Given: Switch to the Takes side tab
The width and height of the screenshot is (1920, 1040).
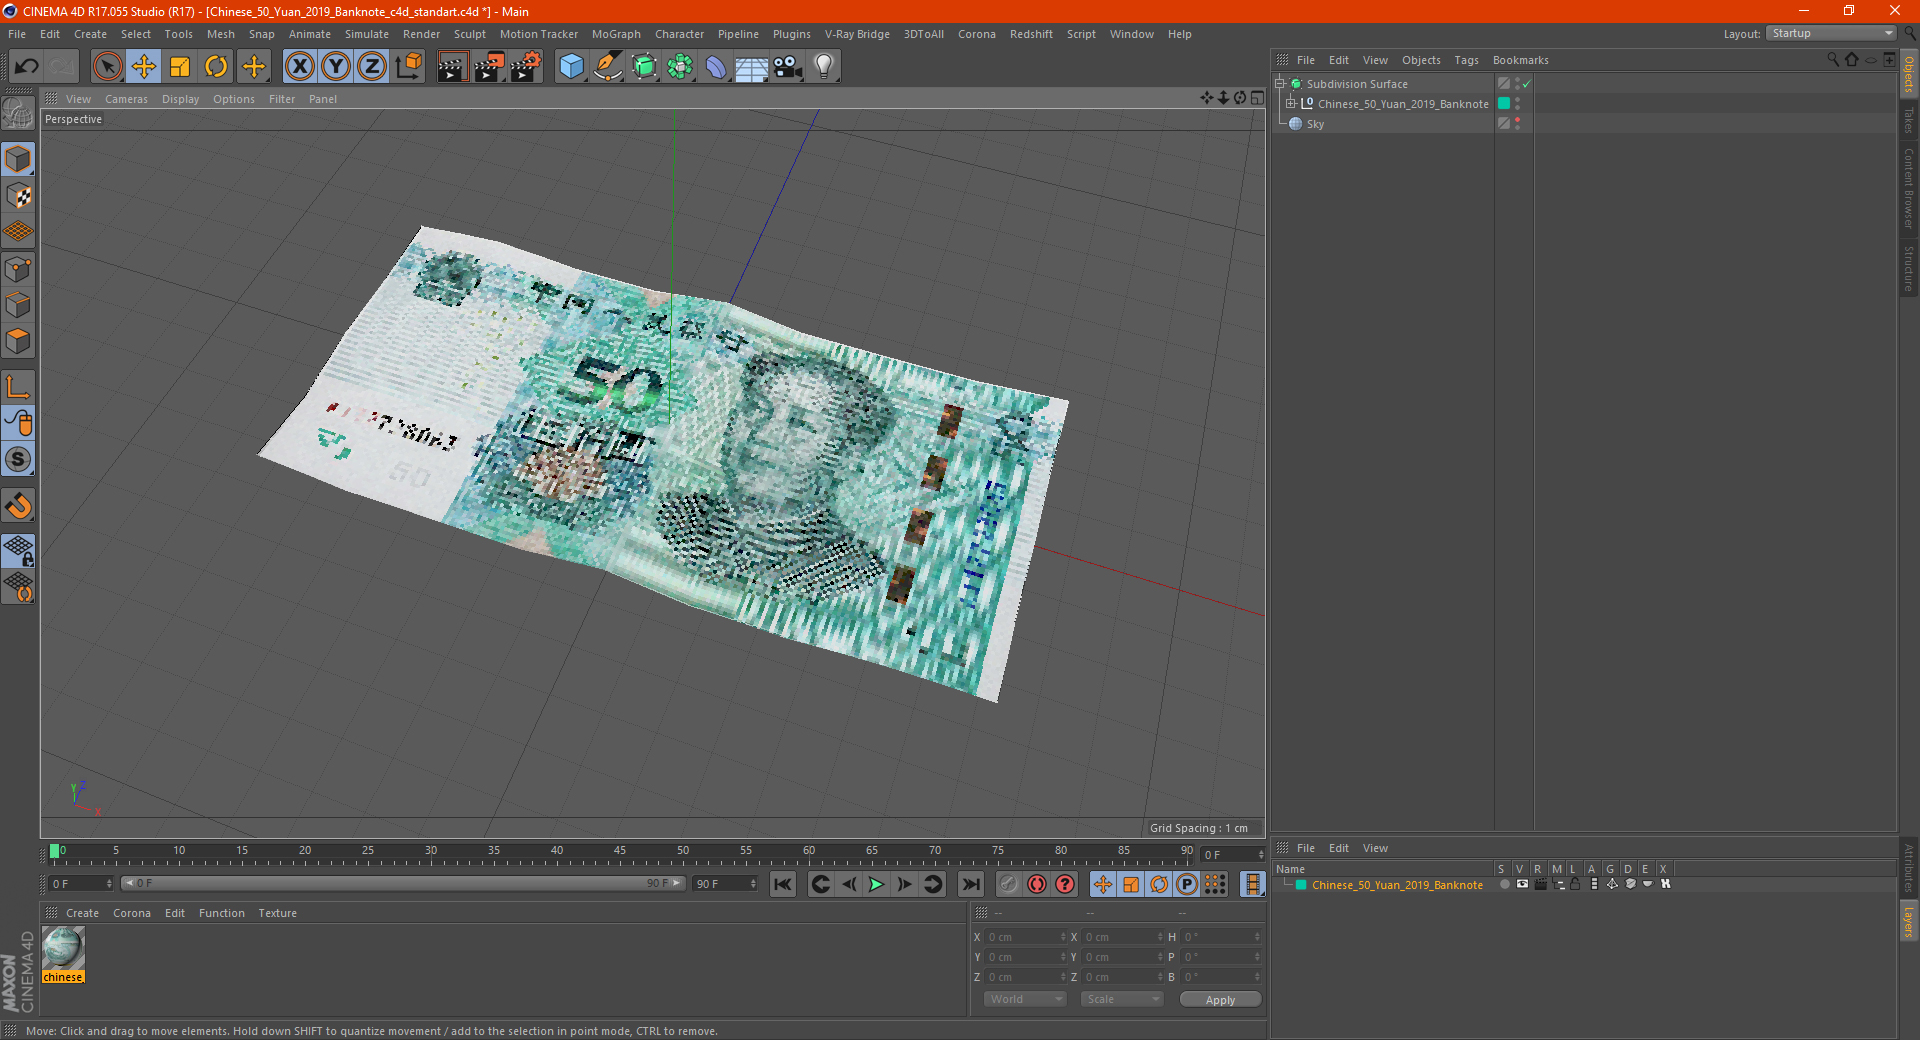Looking at the screenshot, I should [x=1908, y=119].
